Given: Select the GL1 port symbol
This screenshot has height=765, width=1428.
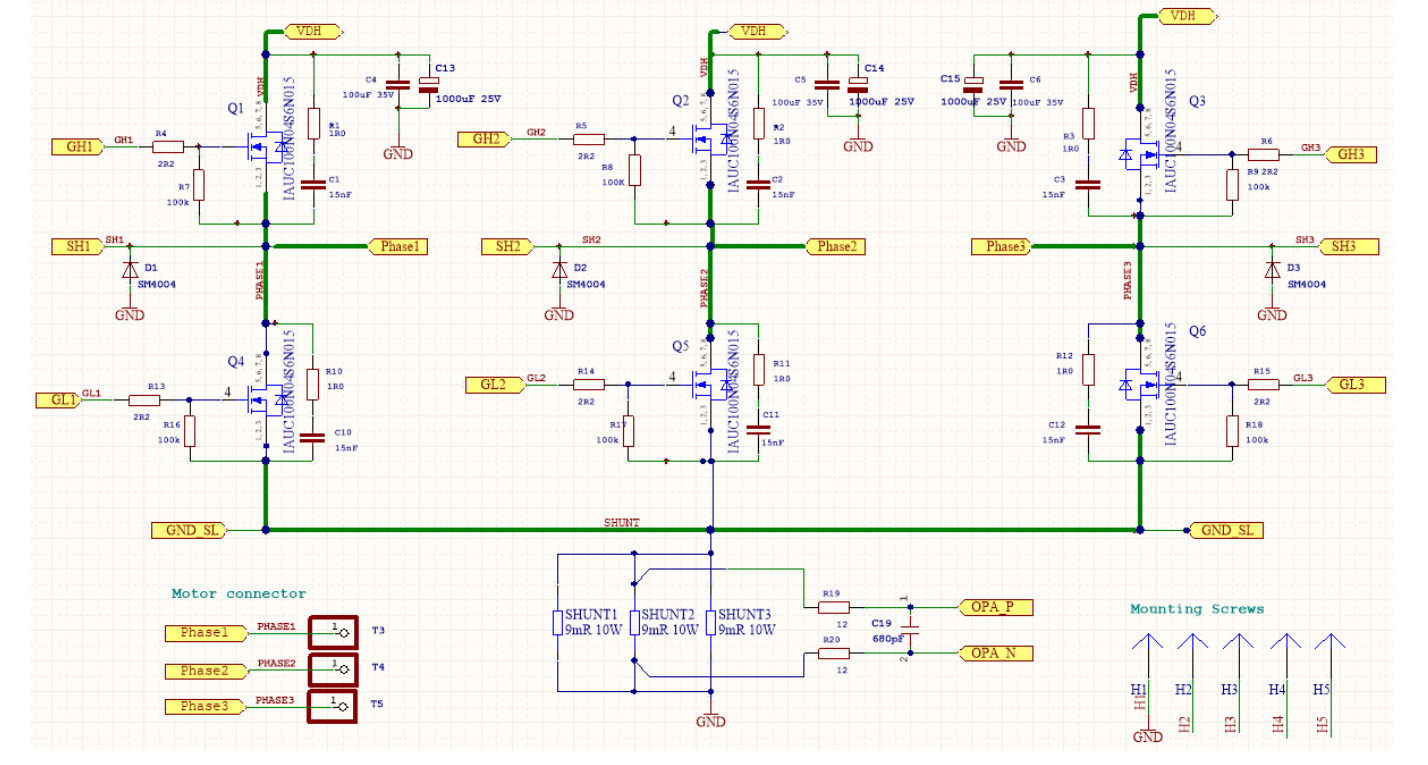Looking at the screenshot, I should point(57,400).
